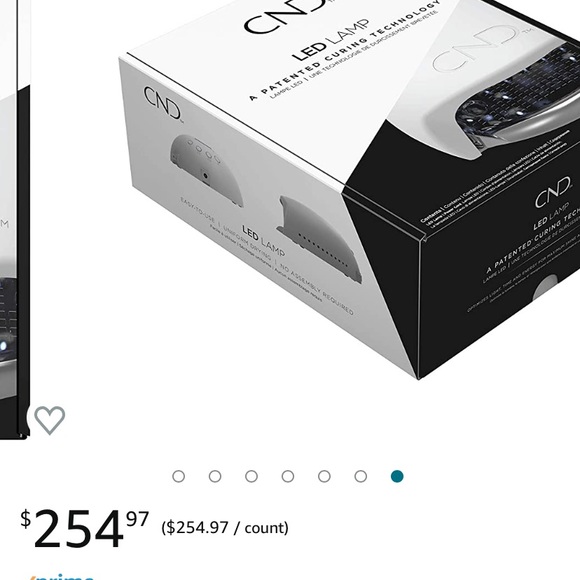Click the active teal seventh carousel dot

[397, 476]
